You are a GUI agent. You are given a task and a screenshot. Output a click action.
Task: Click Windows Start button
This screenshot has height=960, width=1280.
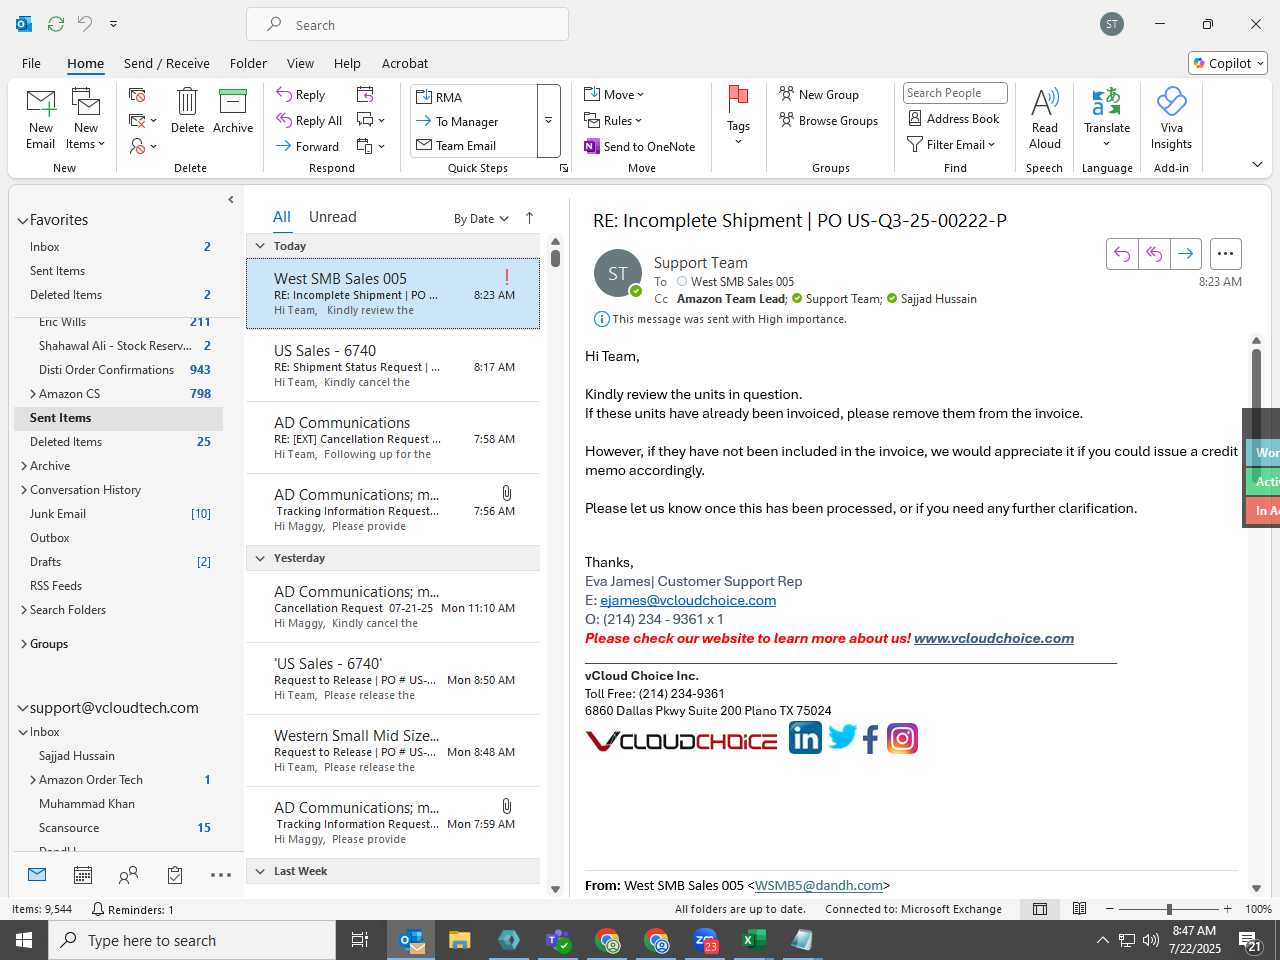coord(24,940)
